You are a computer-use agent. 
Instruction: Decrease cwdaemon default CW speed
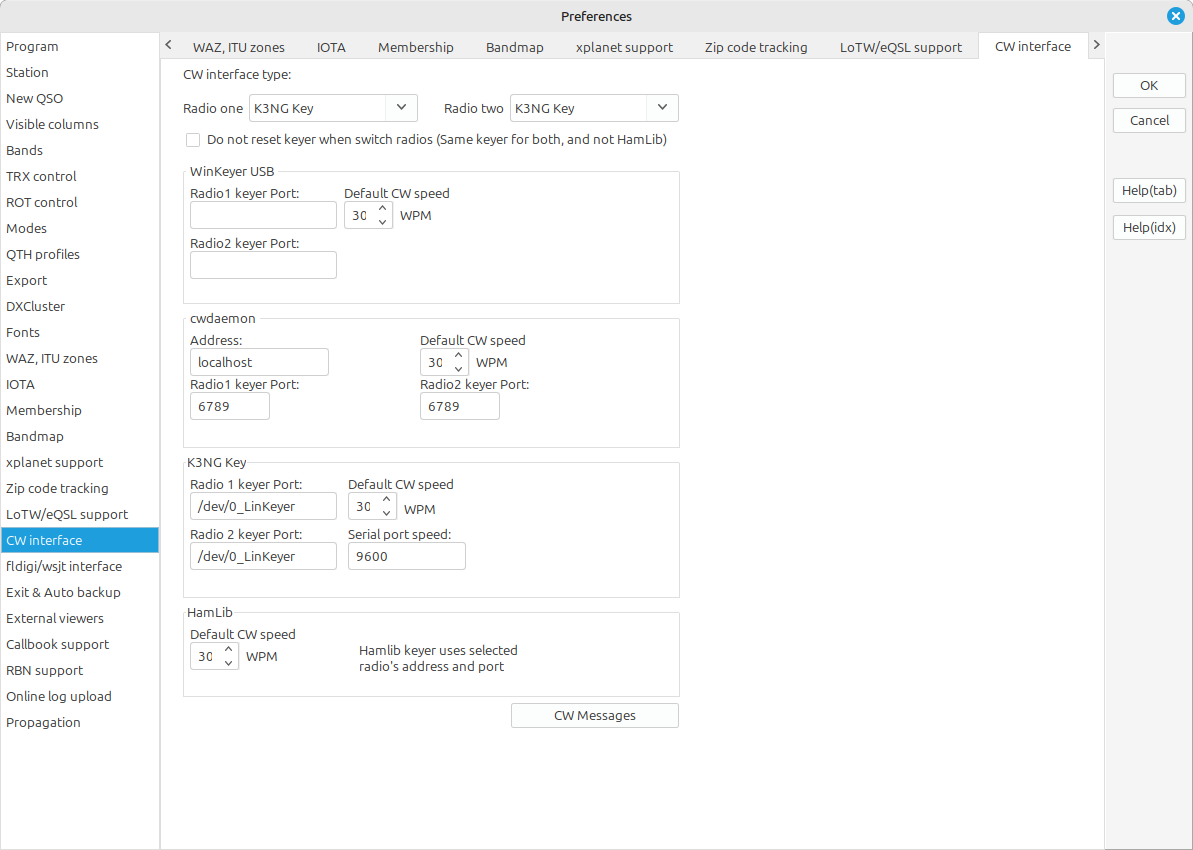(x=459, y=368)
